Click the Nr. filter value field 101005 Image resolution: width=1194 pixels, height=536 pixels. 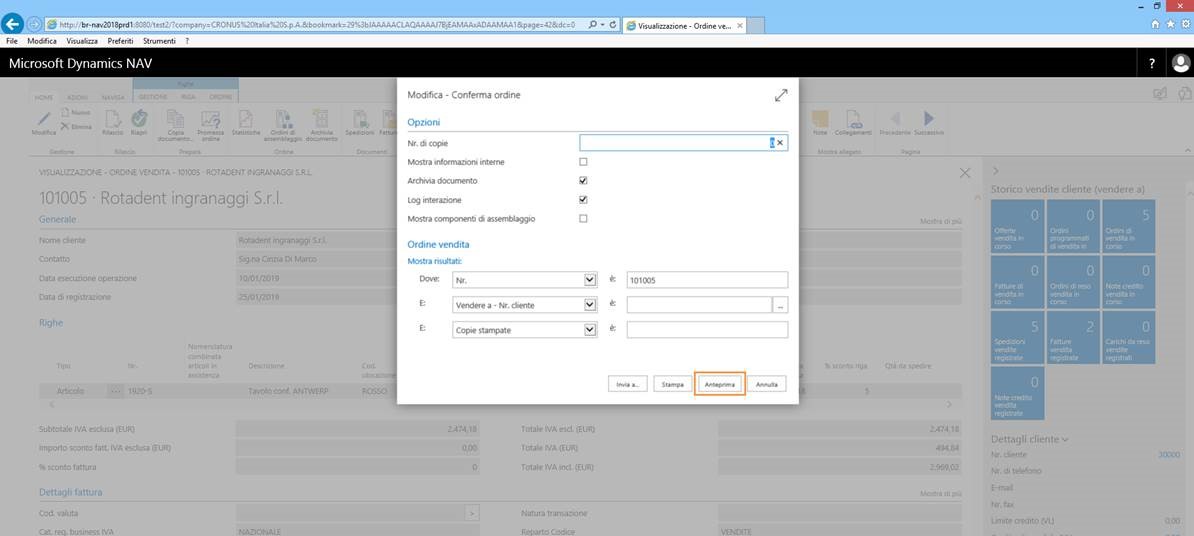click(707, 280)
